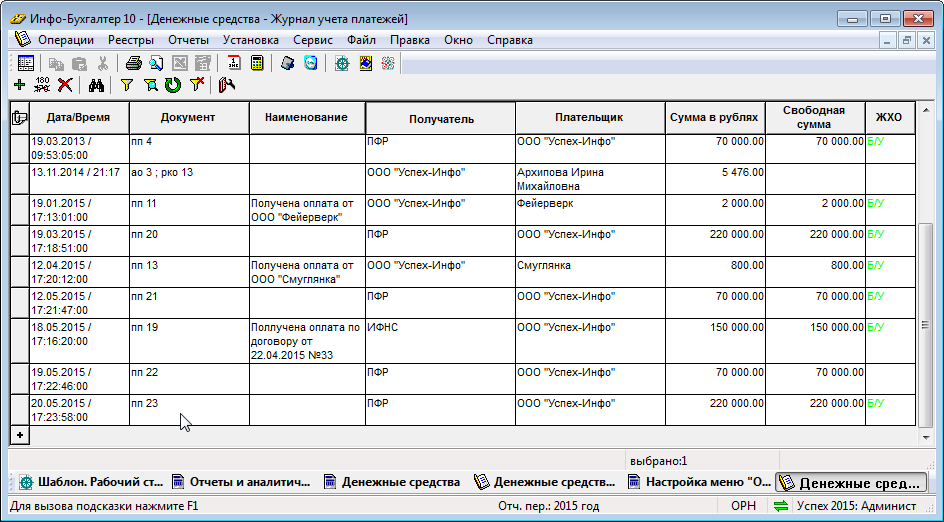Click the yellow funnel Filter icon
The height and width of the screenshot is (522, 944).
126,85
